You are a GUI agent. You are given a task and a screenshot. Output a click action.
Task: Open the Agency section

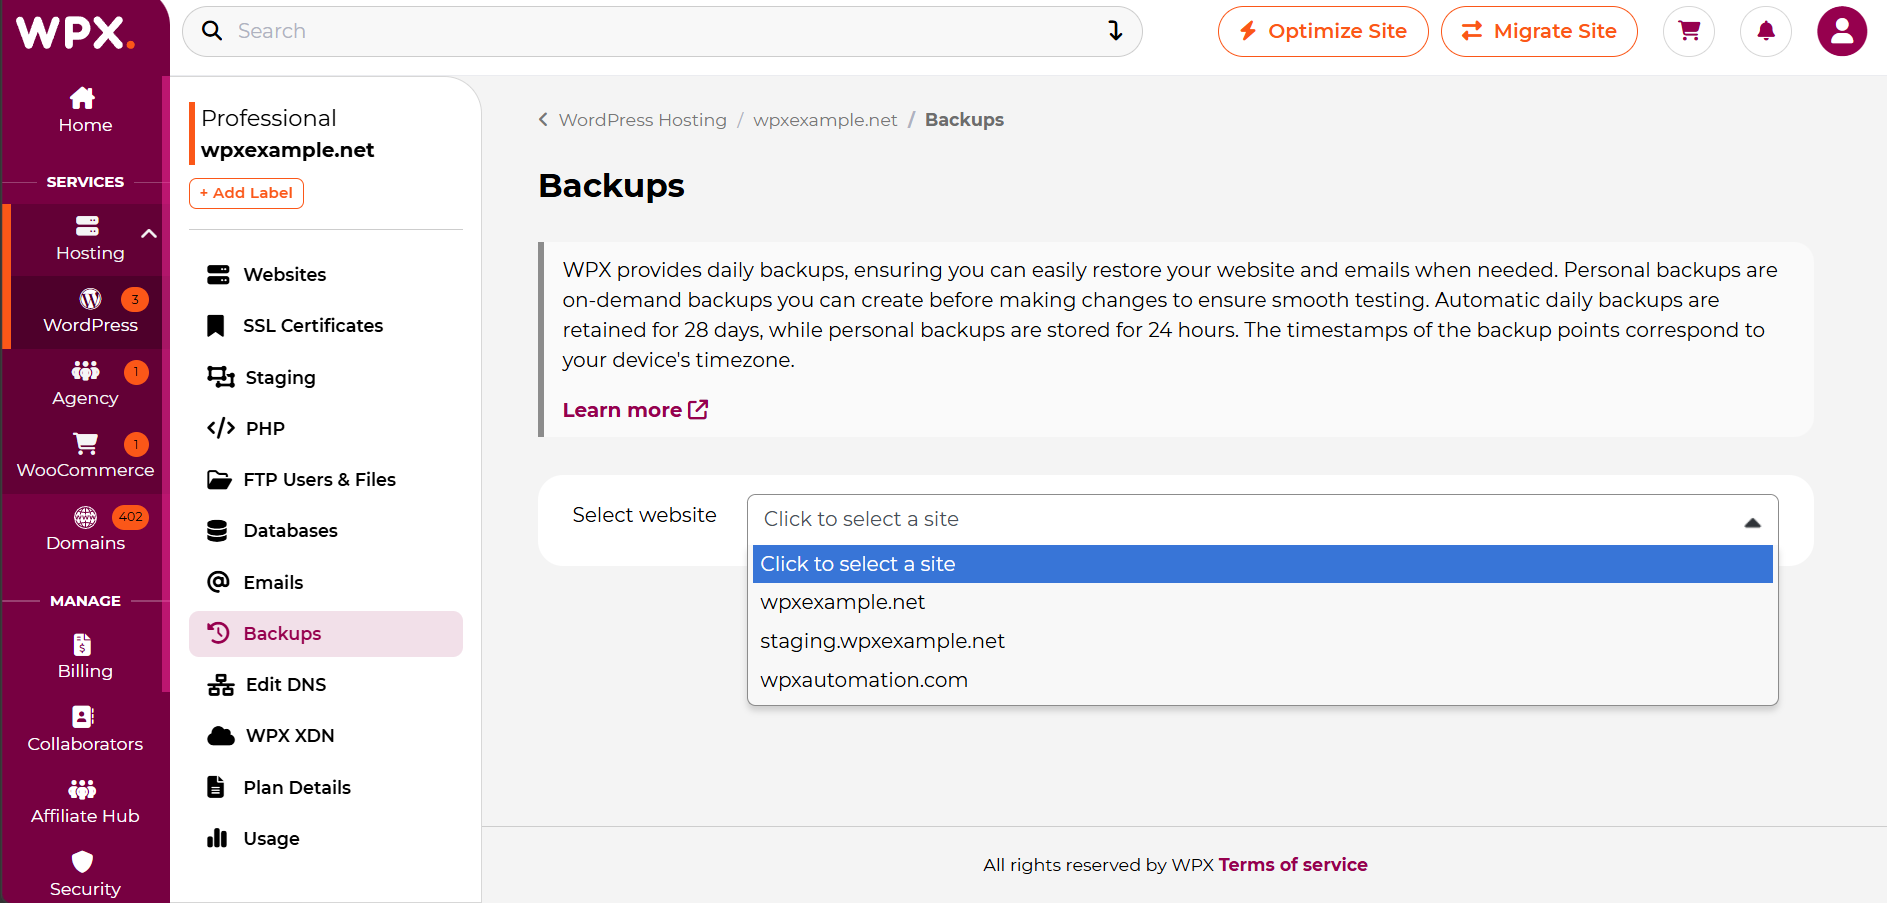click(x=85, y=384)
